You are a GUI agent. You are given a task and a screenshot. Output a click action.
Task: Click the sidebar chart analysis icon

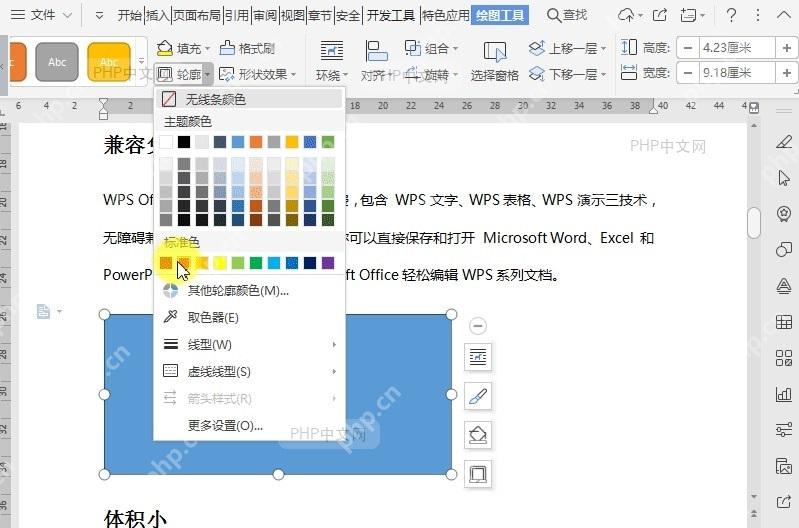[x=784, y=394]
